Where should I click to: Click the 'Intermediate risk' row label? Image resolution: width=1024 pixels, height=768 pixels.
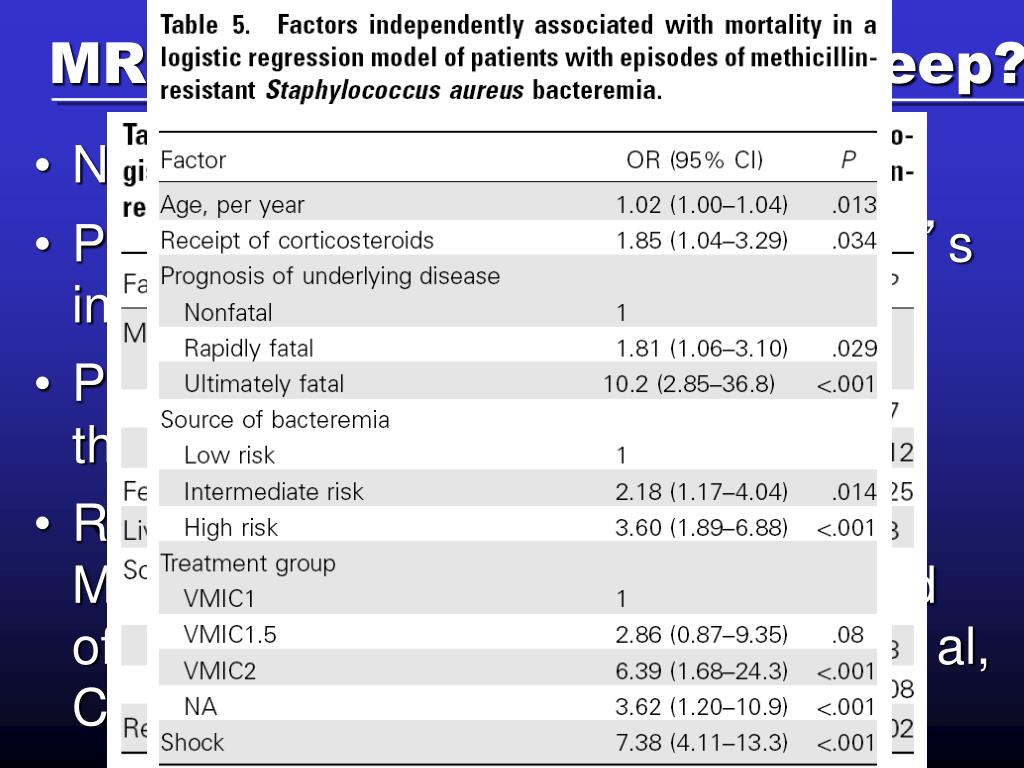click(x=274, y=491)
